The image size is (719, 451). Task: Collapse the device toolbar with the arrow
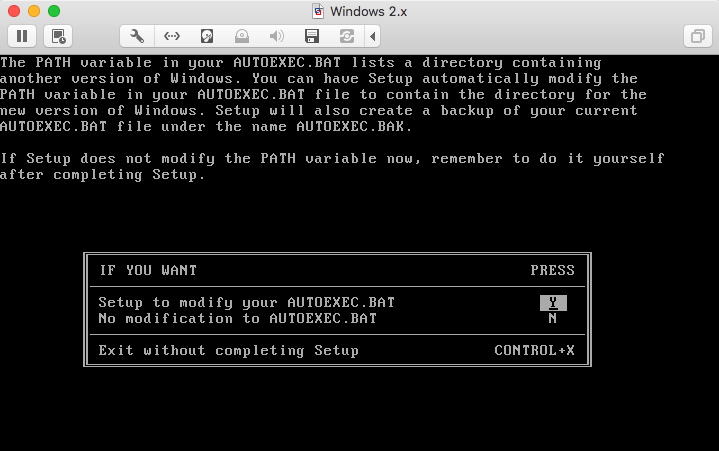(373, 36)
